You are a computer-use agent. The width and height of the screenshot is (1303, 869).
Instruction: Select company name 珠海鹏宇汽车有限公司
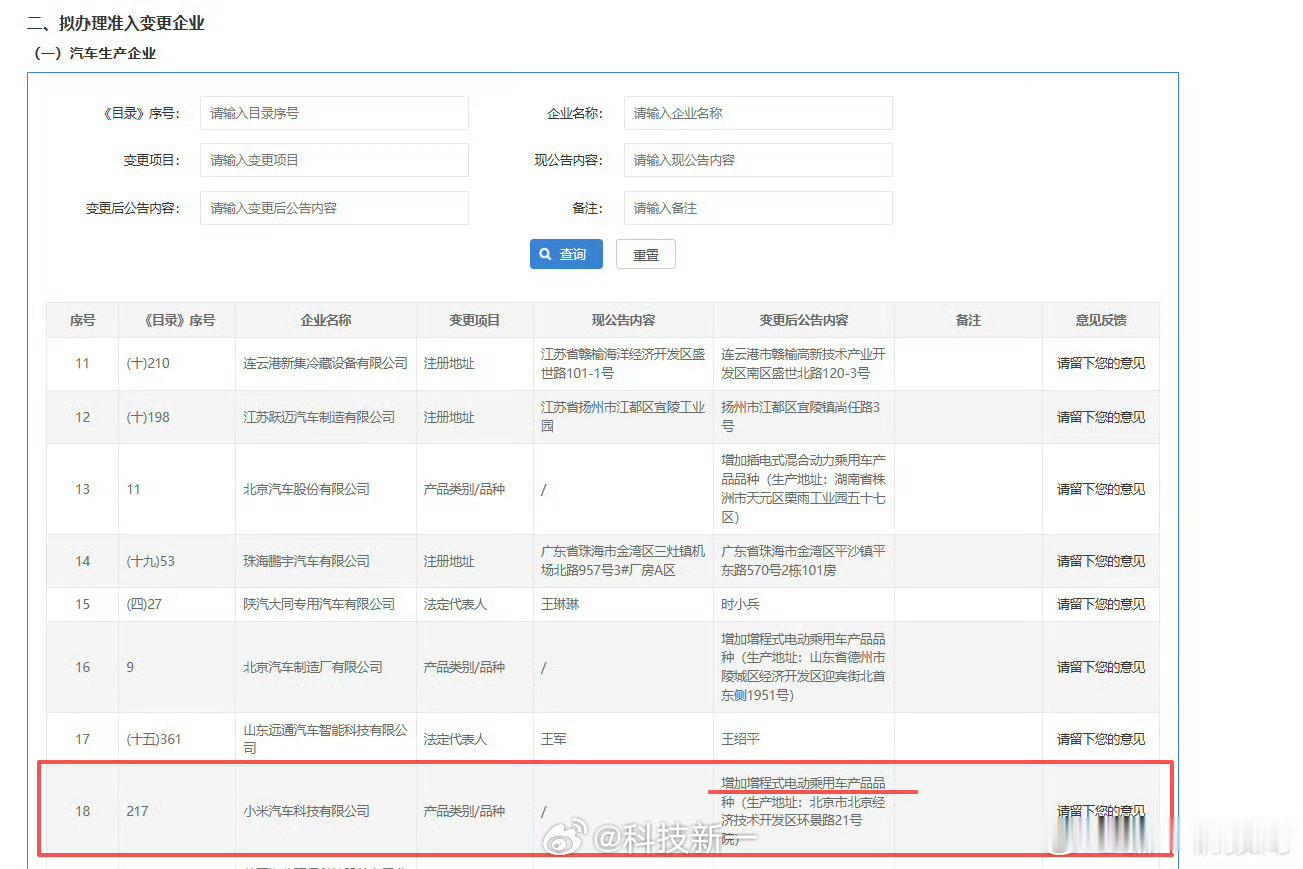(x=307, y=561)
